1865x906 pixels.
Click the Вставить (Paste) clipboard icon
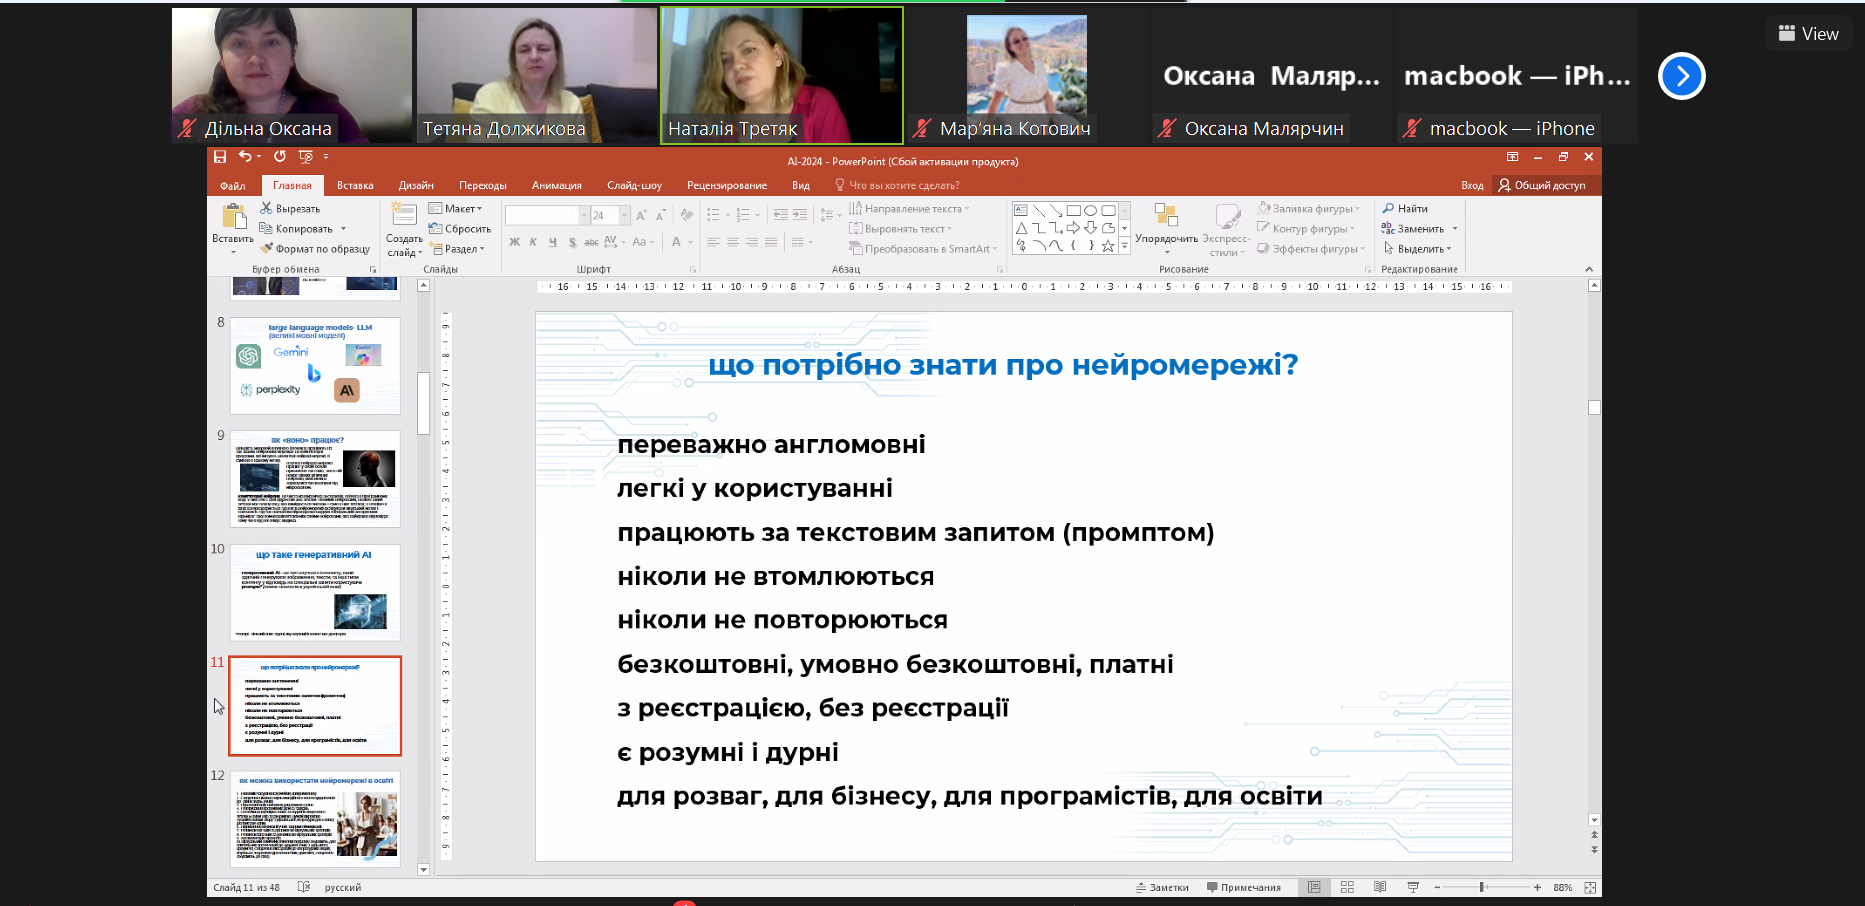click(234, 216)
